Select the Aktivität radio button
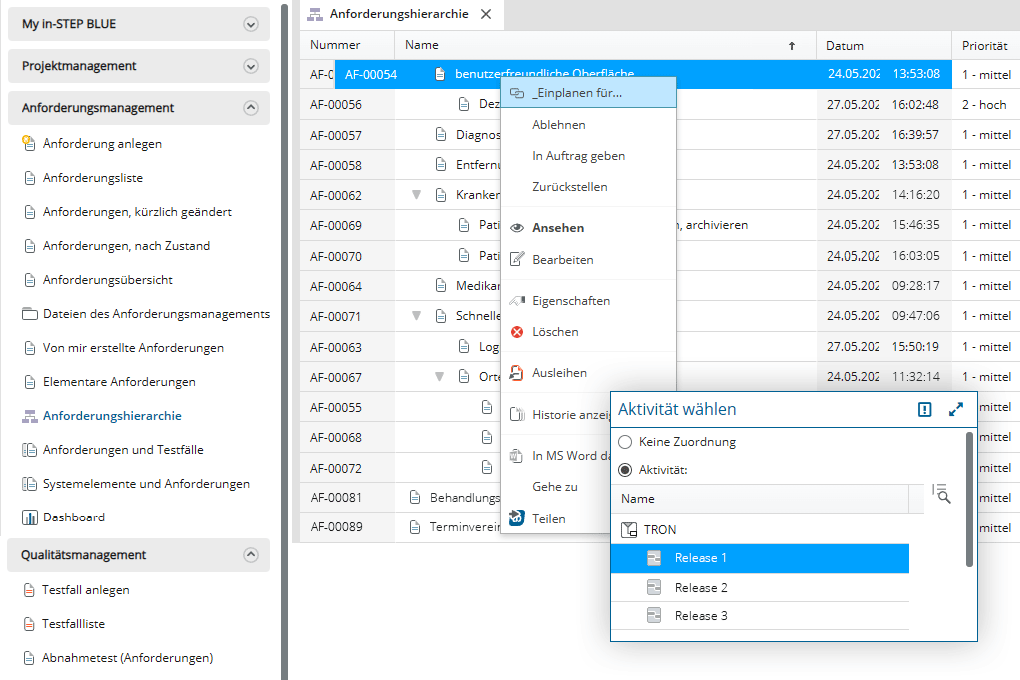This screenshot has width=1020, height=680. pyautogui.click(x=625, y=470)
